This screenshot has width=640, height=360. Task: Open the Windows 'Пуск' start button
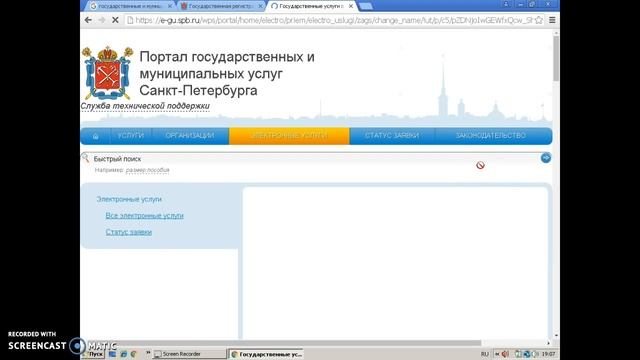tap(94, 354)
